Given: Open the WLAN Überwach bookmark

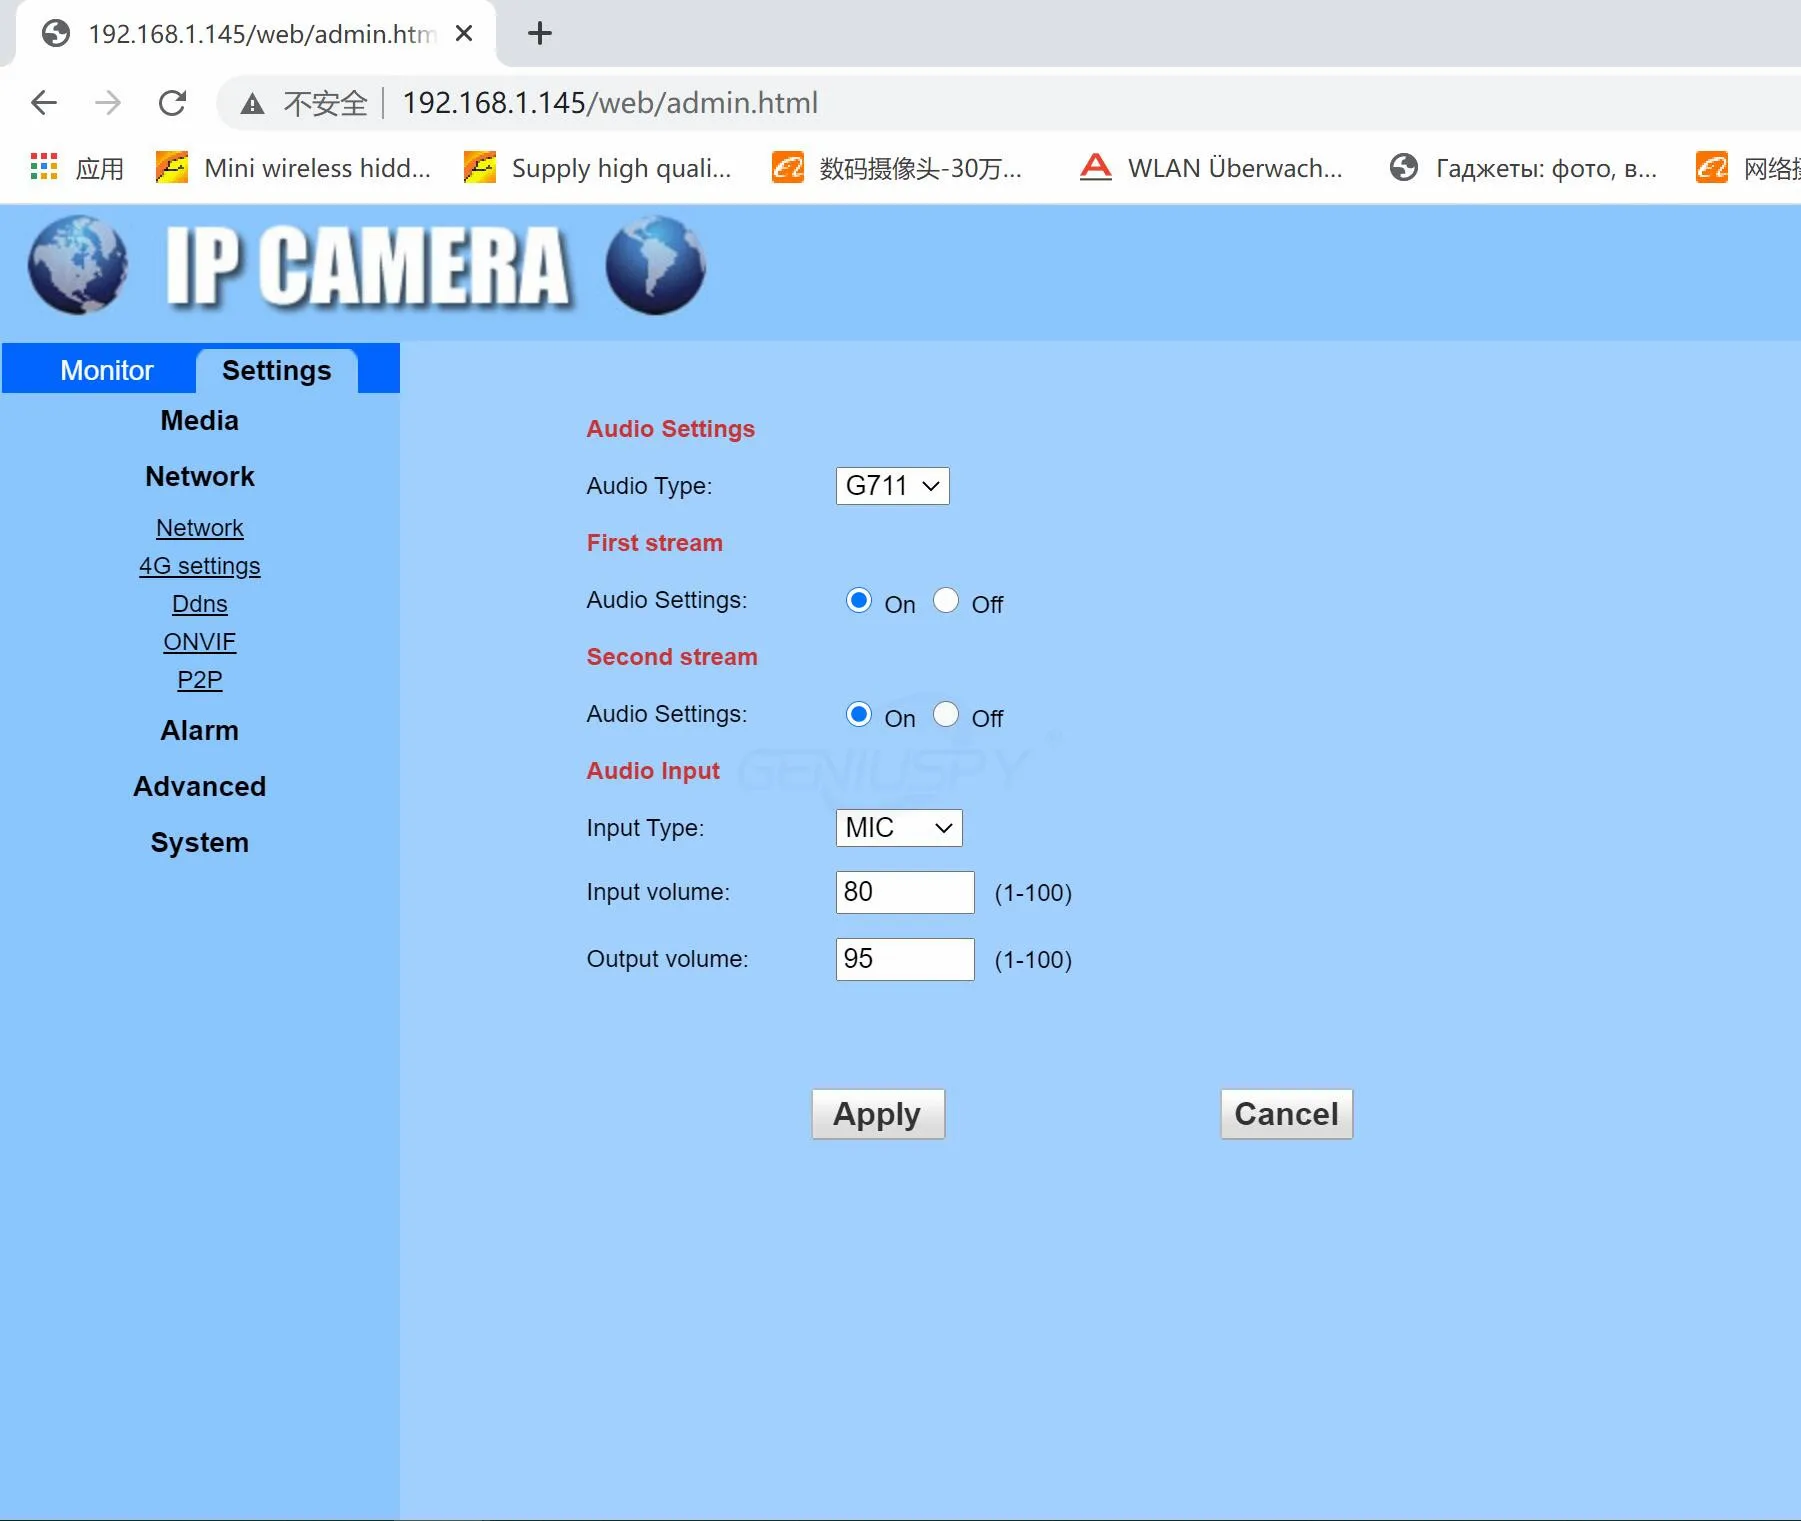Looking at the screenshot, I should click(1212, 168).
